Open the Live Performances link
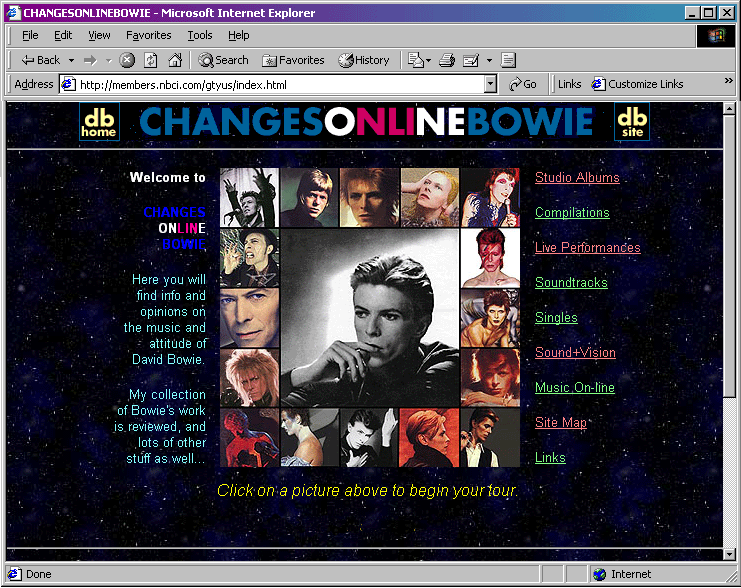Screen dimensions: 741x588 click(x=587, y=248)
